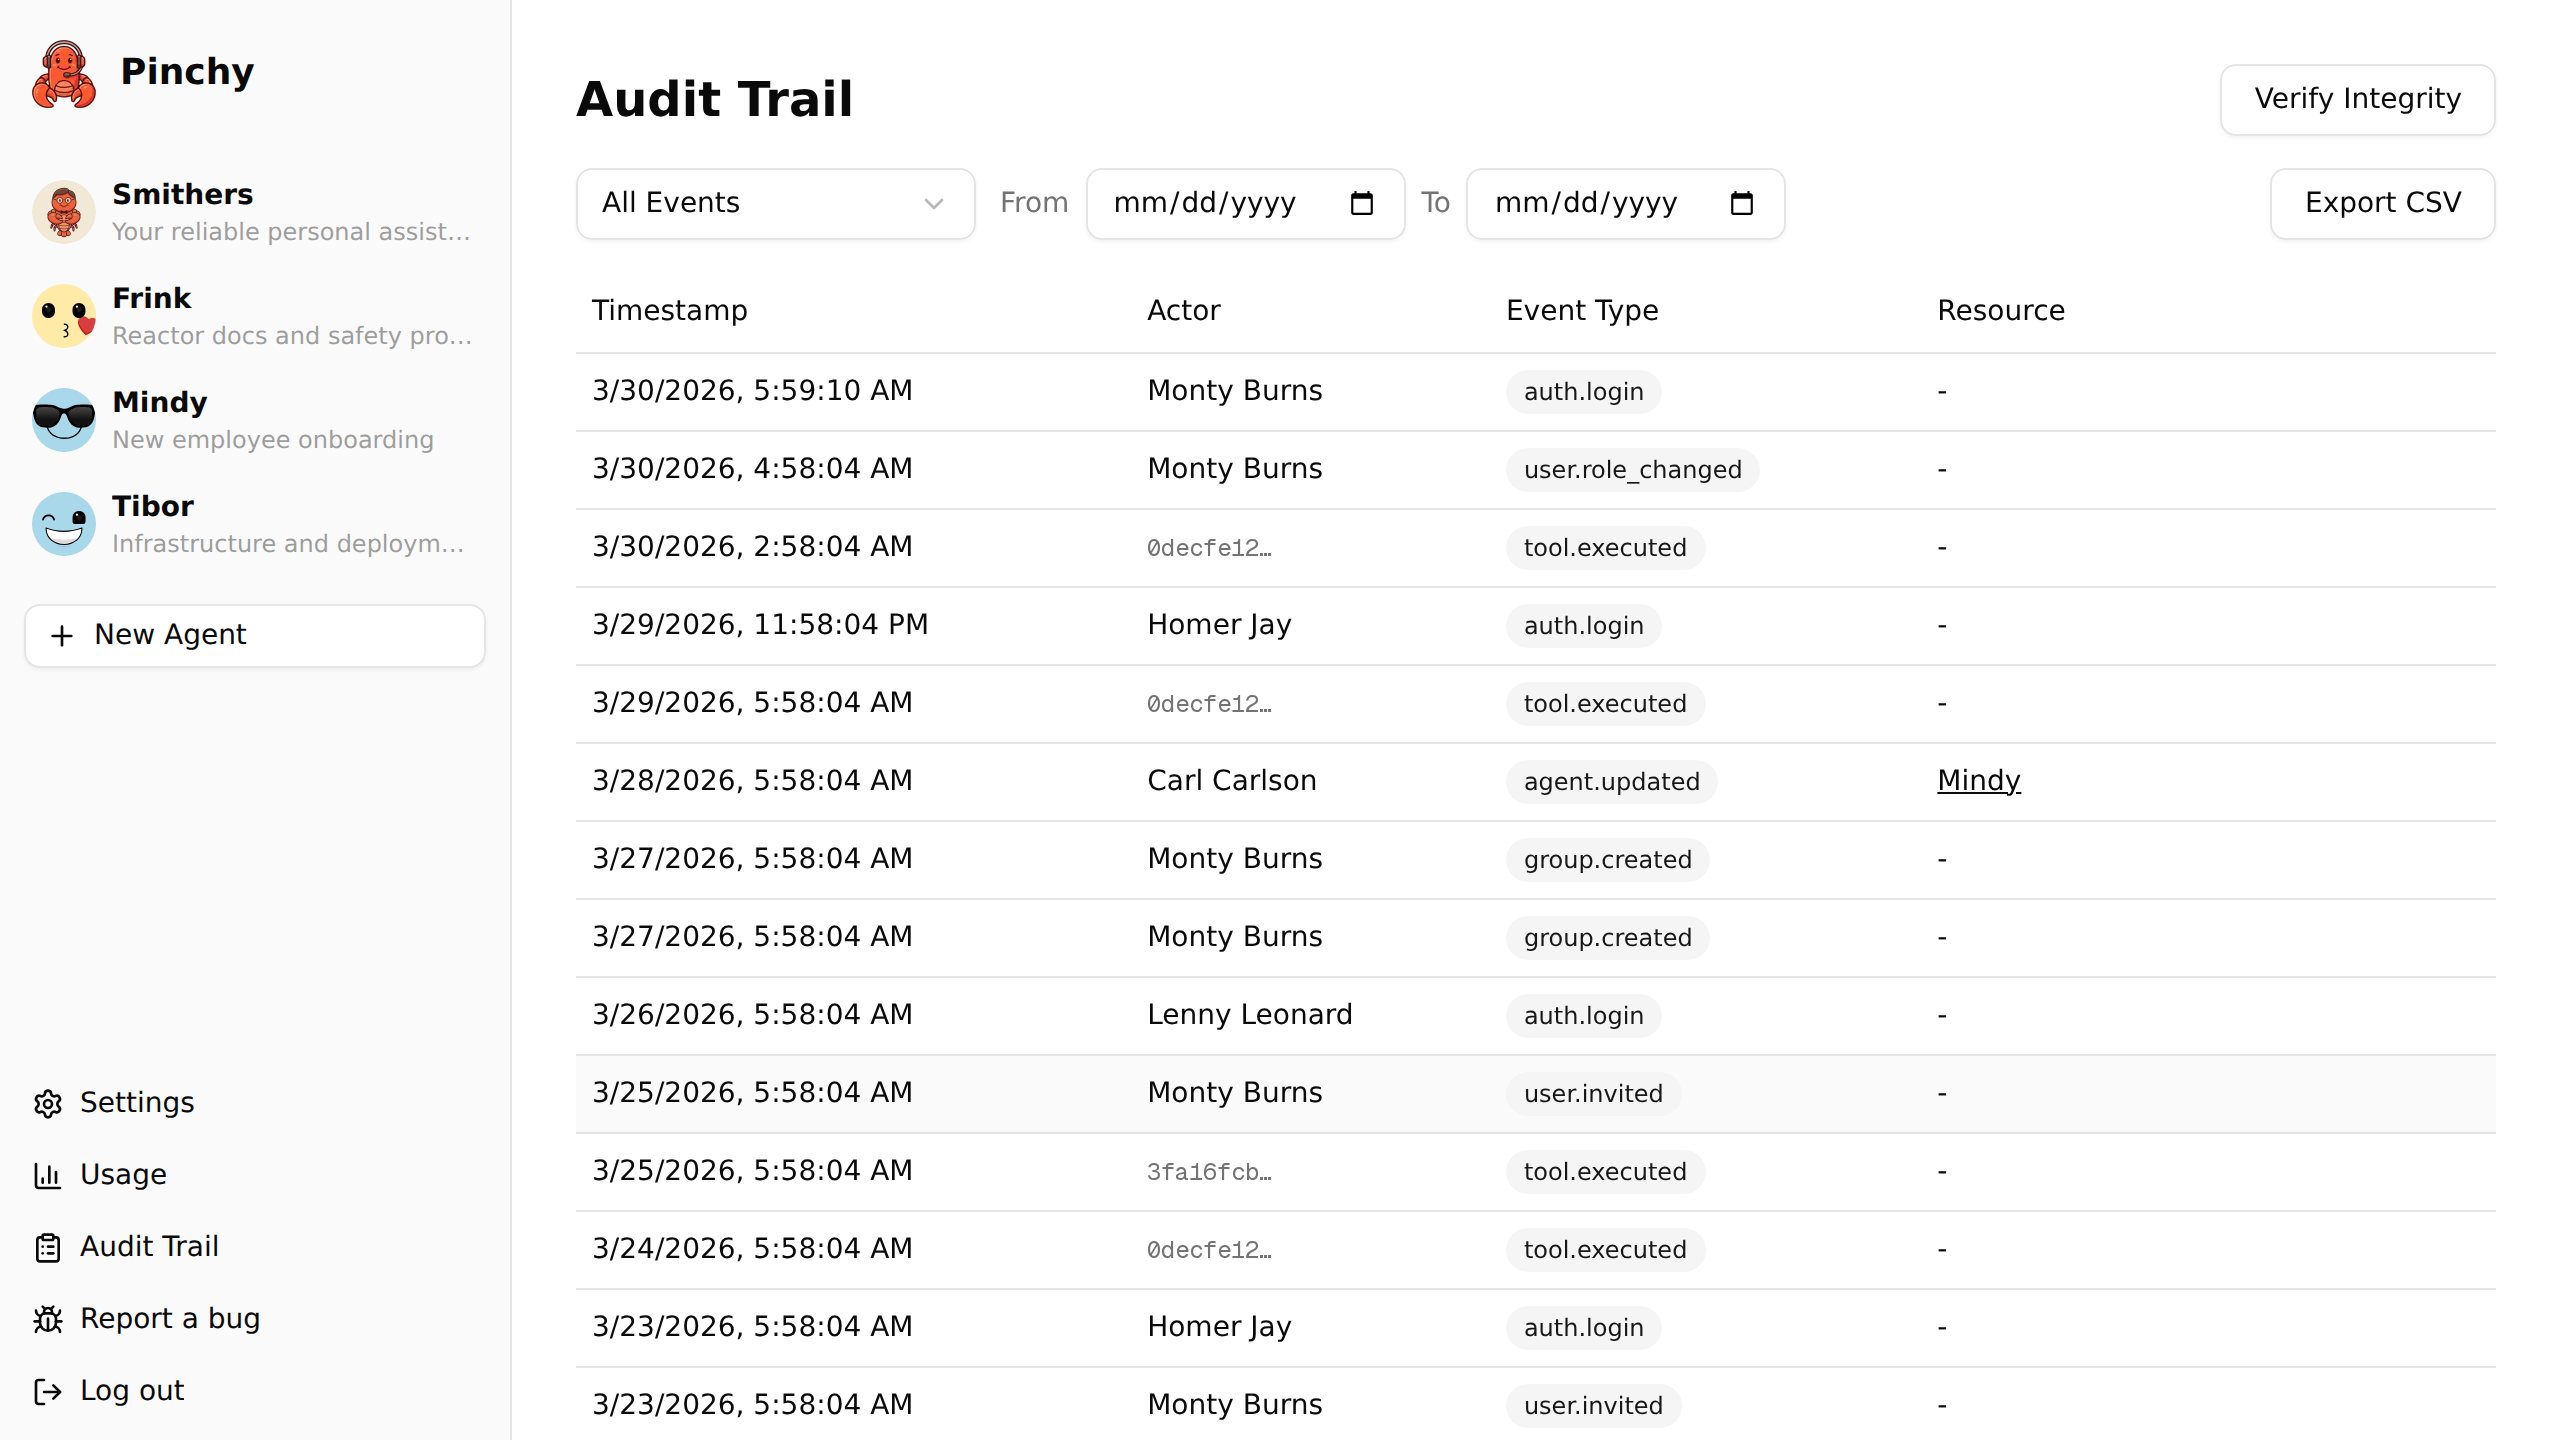This screenshot has height=1440, width=2560.
Task: Create a New Agent
Action: click(x=254, y=635)
